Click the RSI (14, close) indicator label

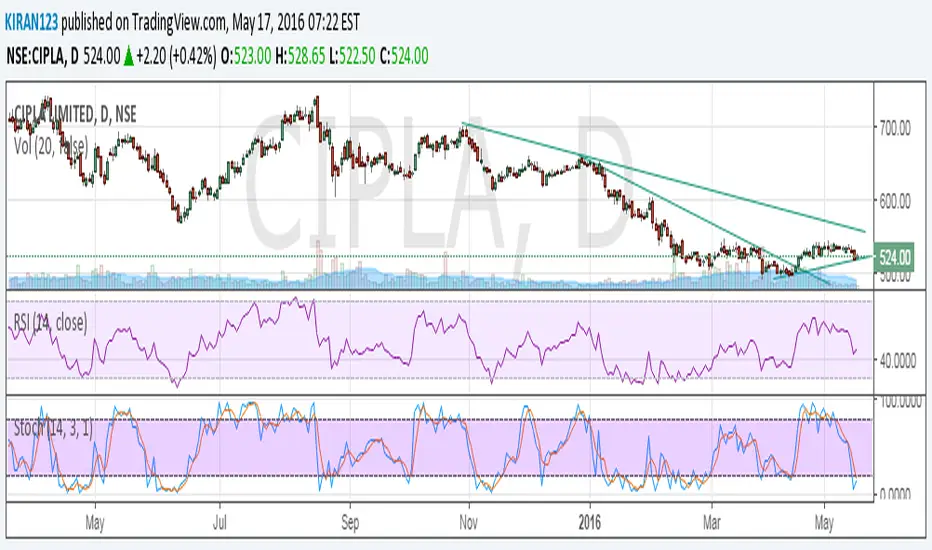[51, 323]
